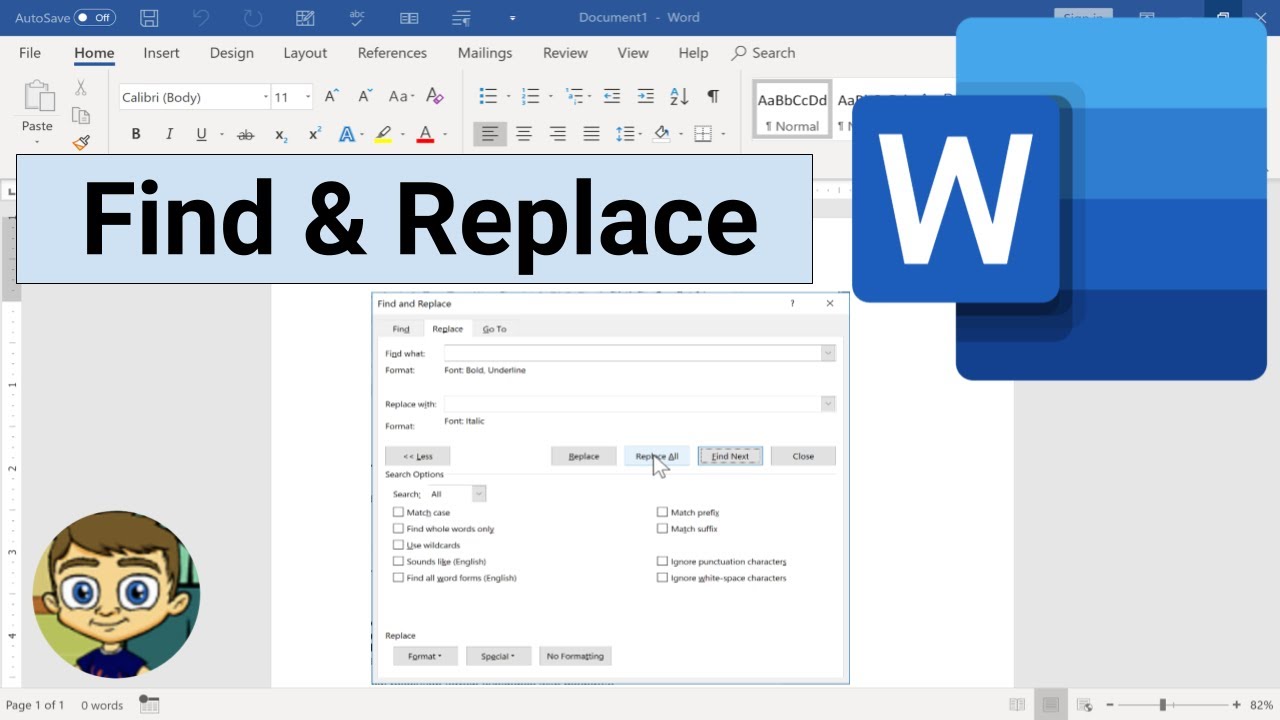Click the Undo arrow icon
Viewport: 1280px width, 720px height.
tap(201, 18)
